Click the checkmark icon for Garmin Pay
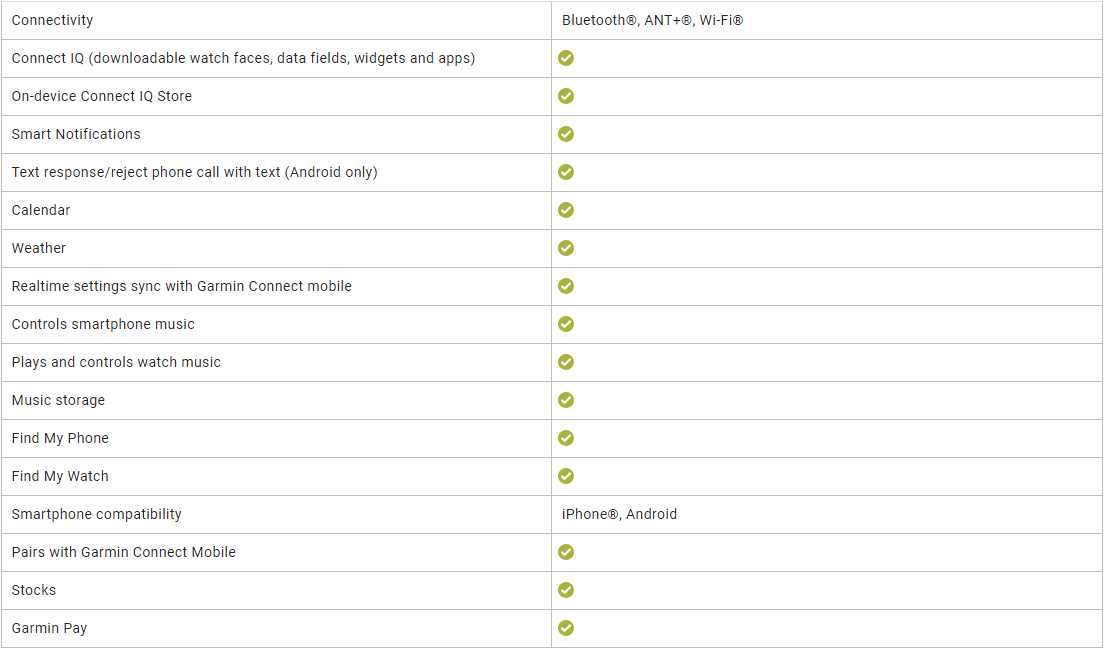This screenshot has width=1104, height=650. tap(565, 627)
